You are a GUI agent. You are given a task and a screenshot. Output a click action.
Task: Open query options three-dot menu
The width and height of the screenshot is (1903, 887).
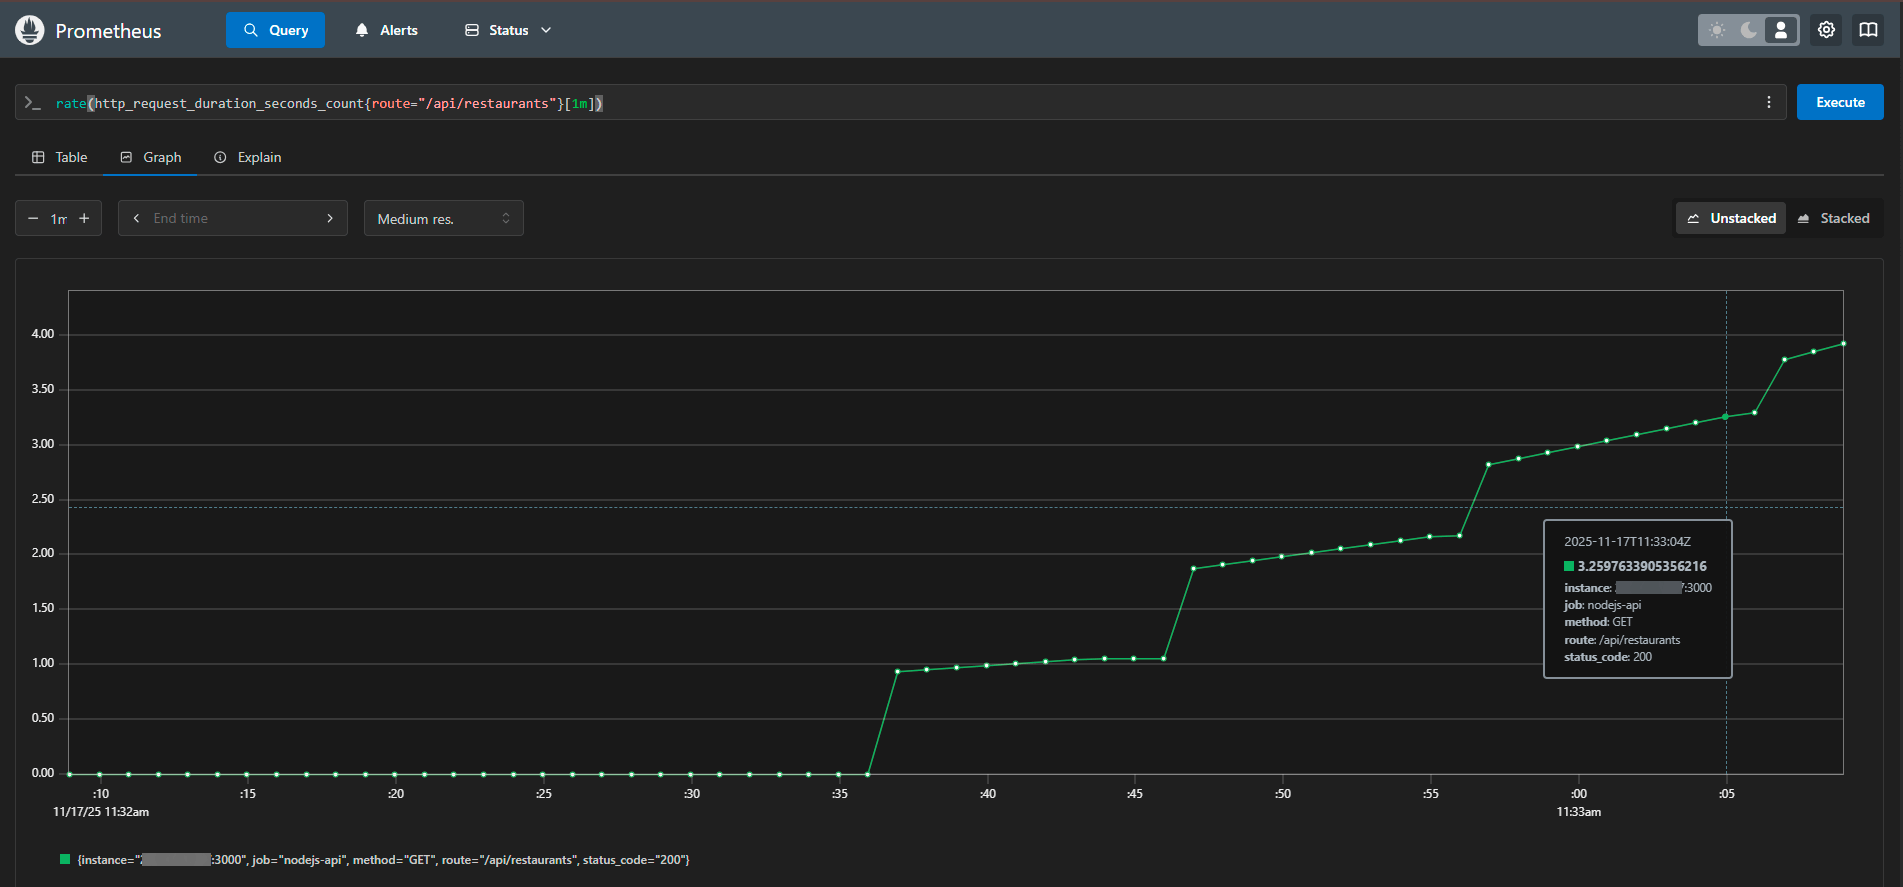point(1768,102)
